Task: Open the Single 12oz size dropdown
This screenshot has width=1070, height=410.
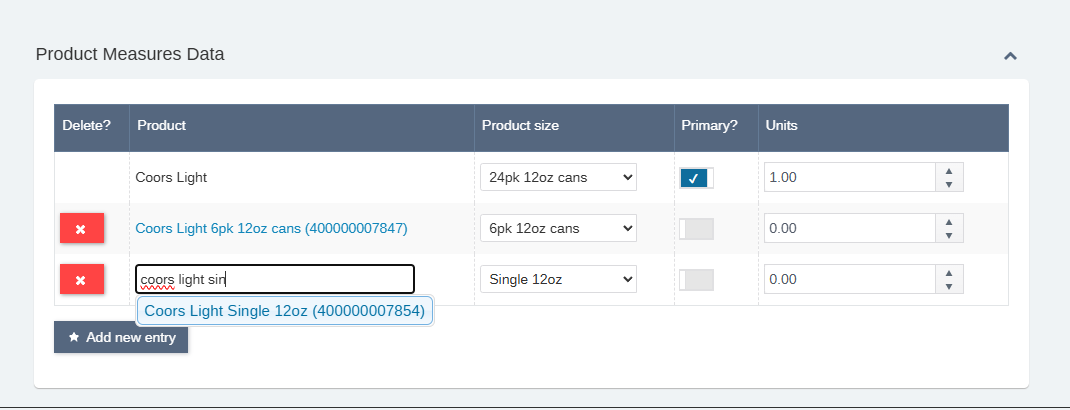Action: [x=558, y=279]
